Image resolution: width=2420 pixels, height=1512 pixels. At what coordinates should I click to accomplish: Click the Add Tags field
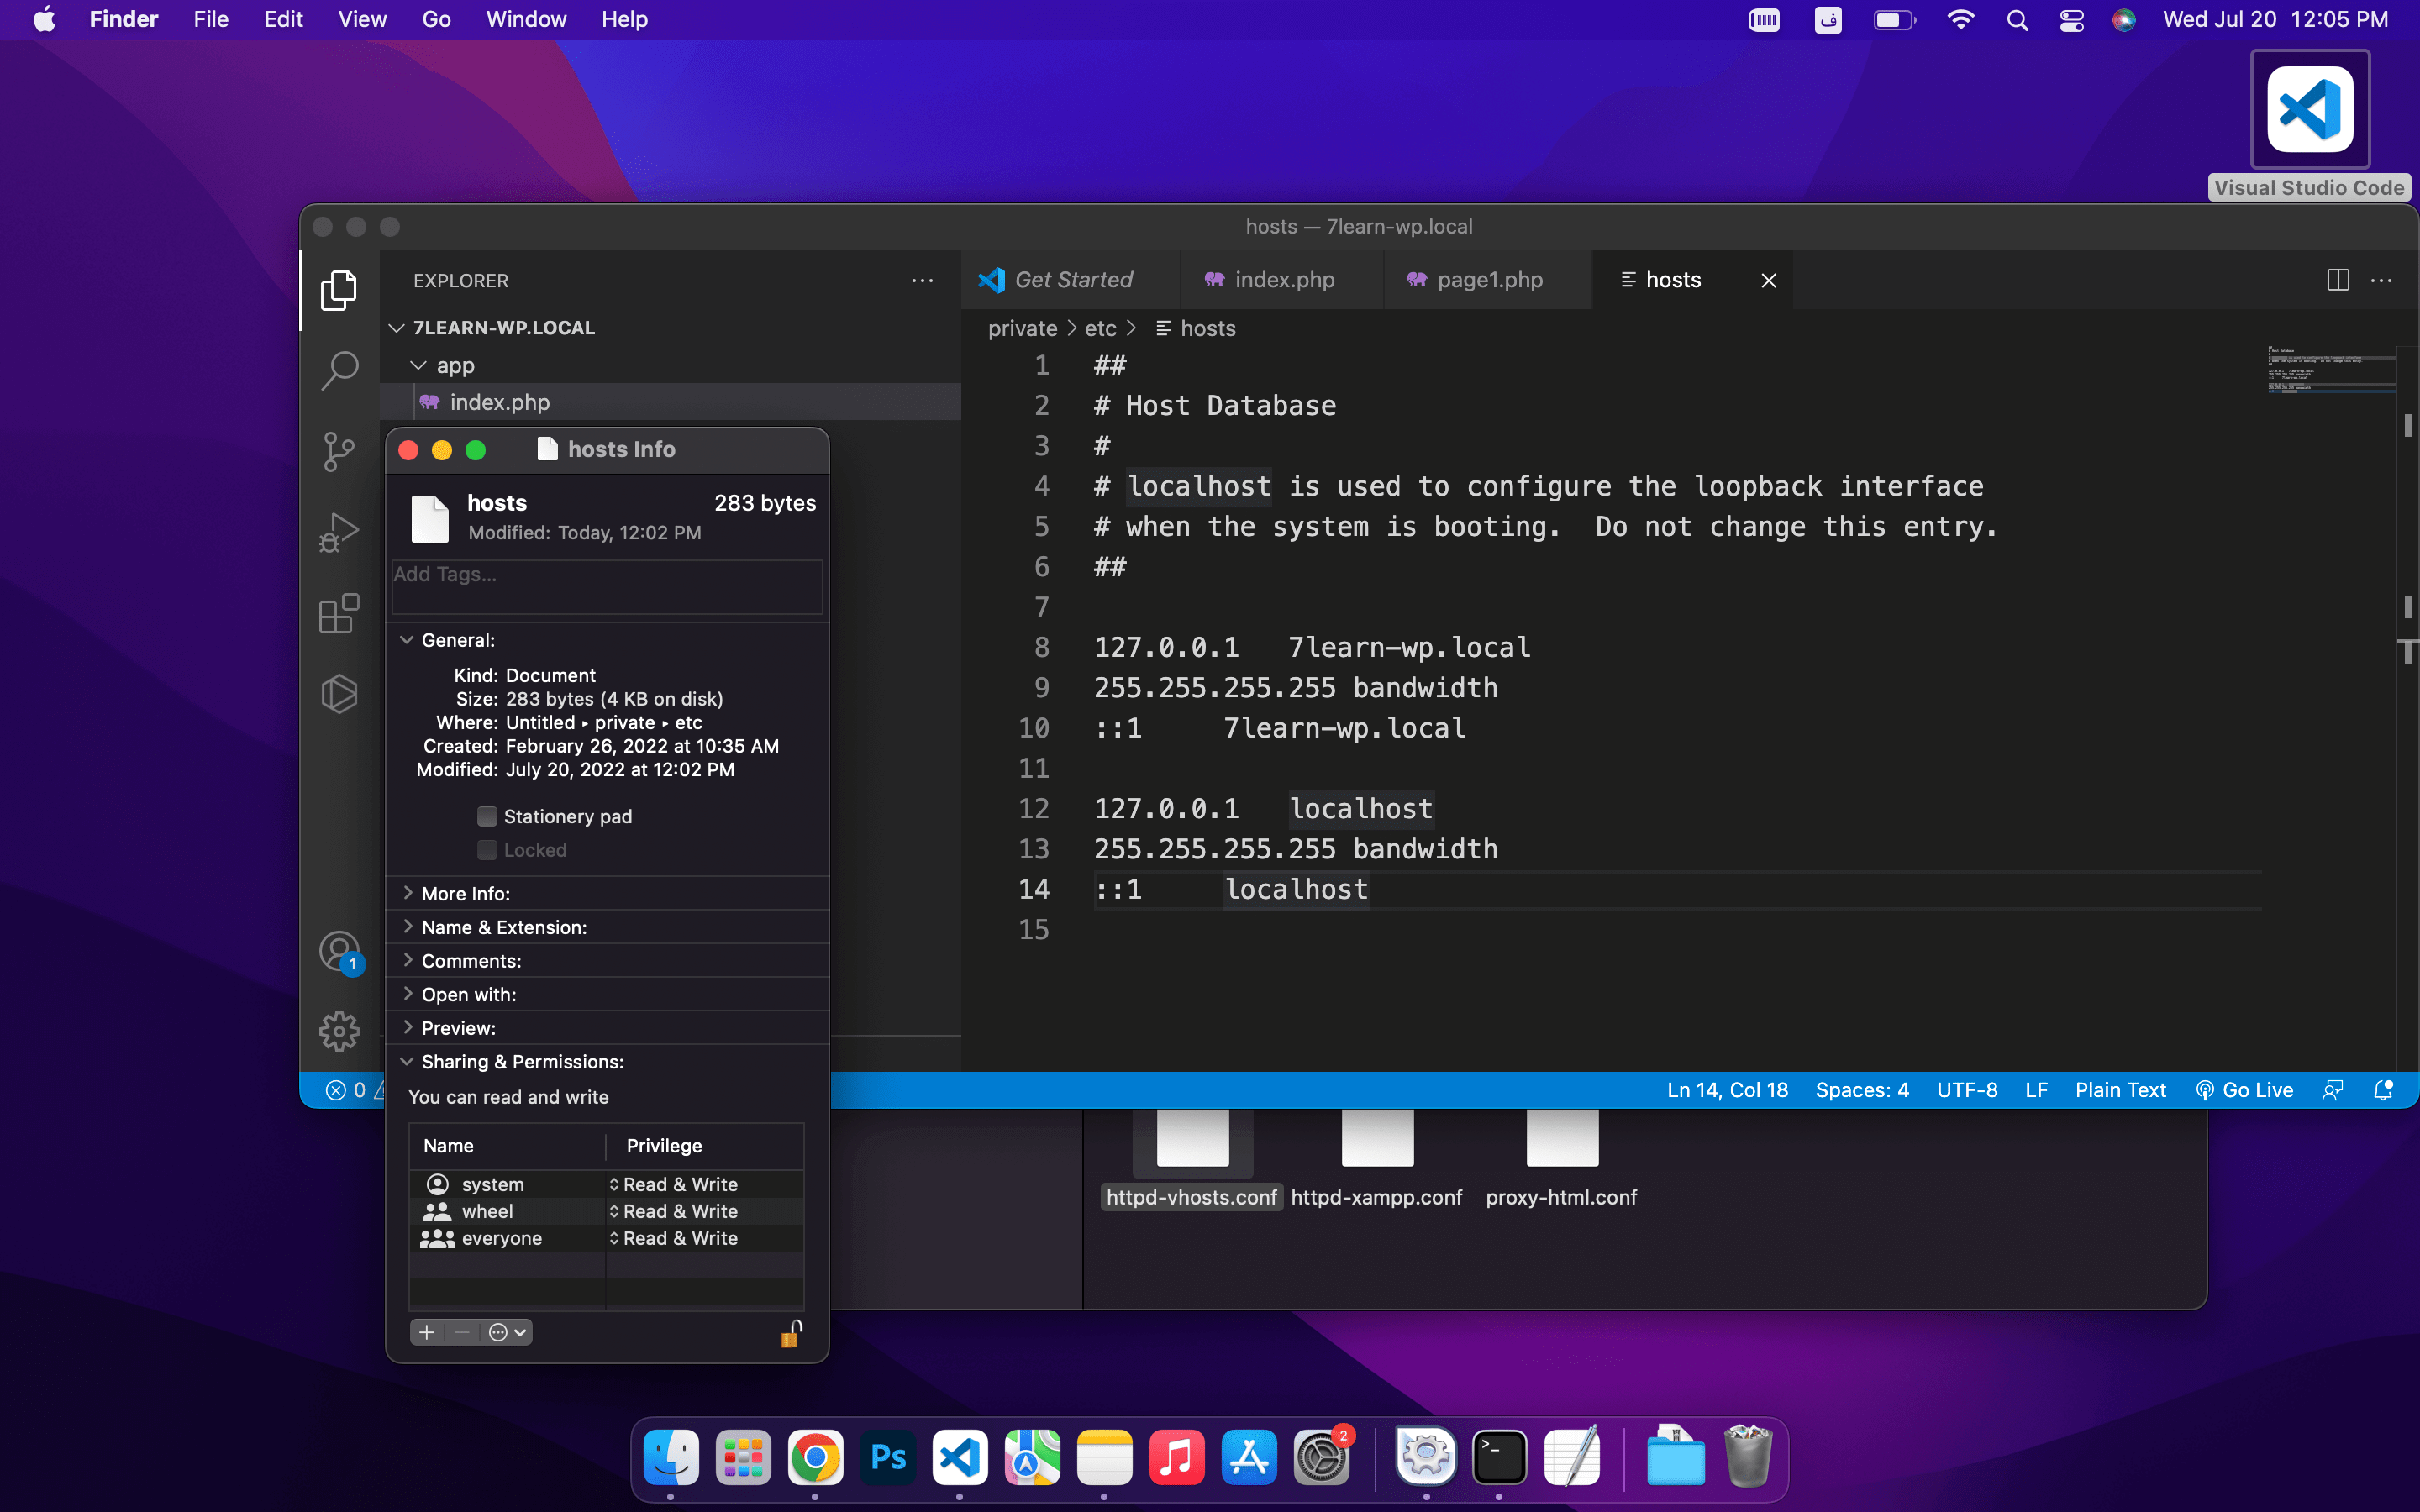607,587
